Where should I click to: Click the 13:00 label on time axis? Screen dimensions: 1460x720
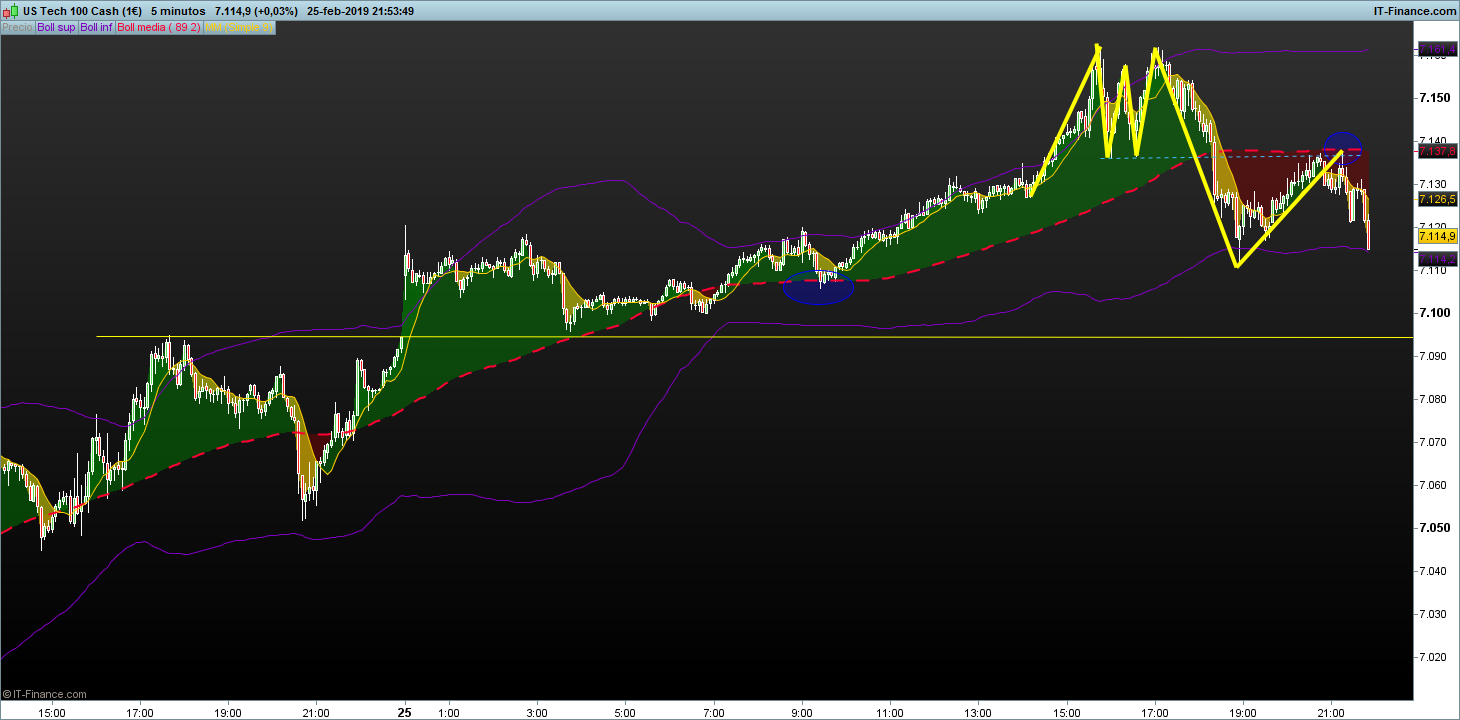pos(978,713)
